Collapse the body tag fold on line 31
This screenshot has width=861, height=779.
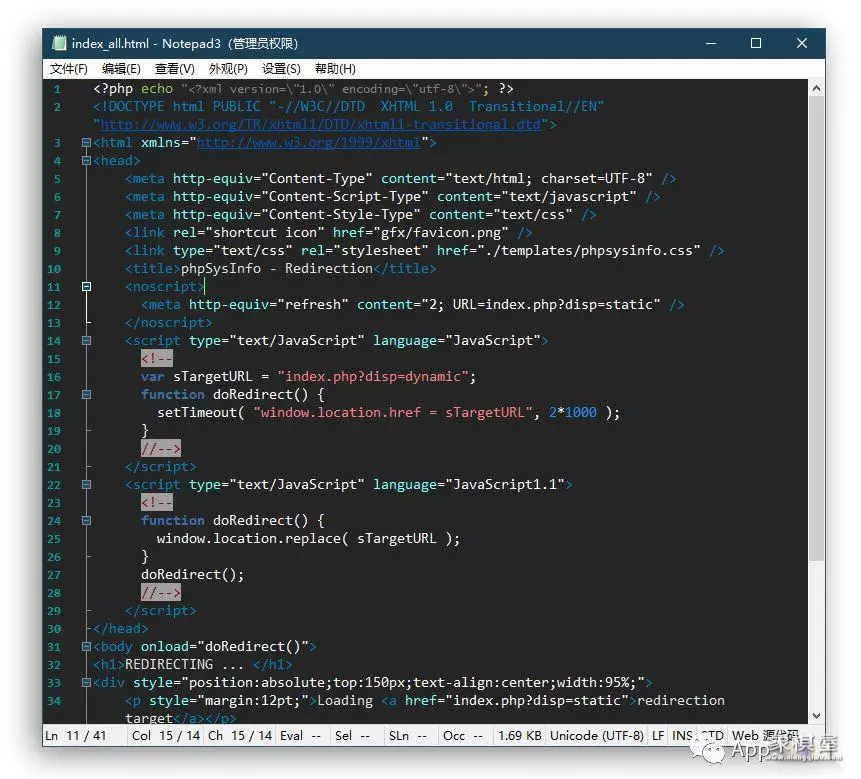coord(86,647)
